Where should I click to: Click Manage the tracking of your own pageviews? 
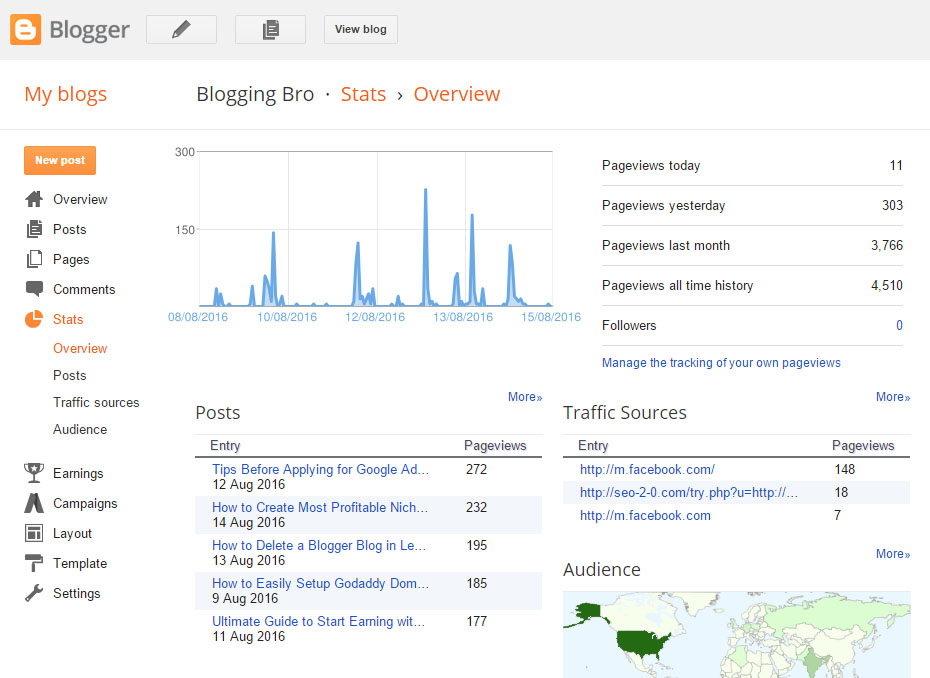coord(721,362)
